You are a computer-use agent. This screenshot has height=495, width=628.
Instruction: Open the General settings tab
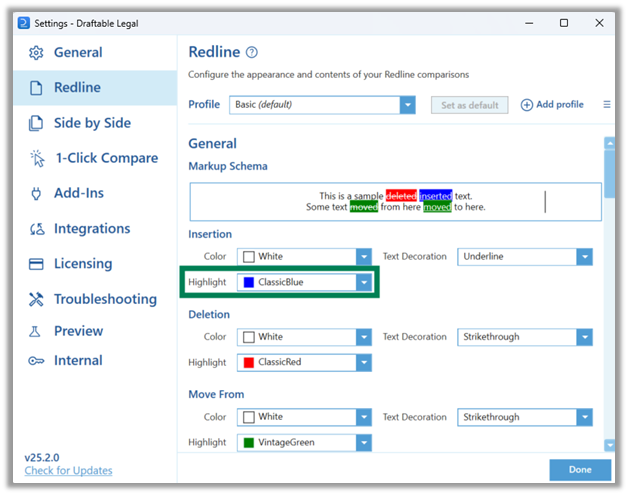(95, 52)
